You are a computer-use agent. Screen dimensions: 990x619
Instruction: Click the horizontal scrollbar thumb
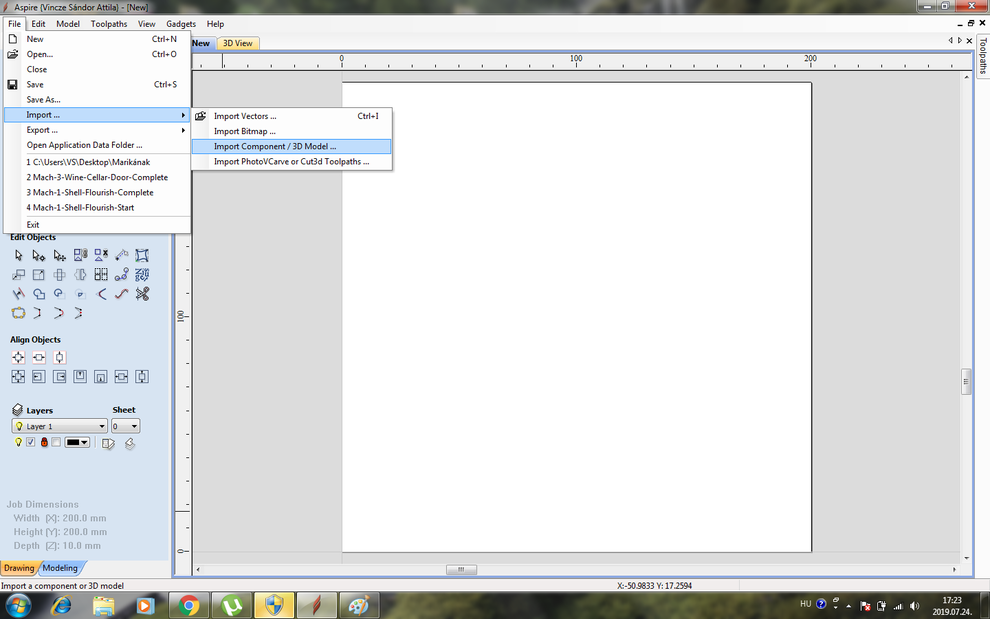tap(461, 570)
